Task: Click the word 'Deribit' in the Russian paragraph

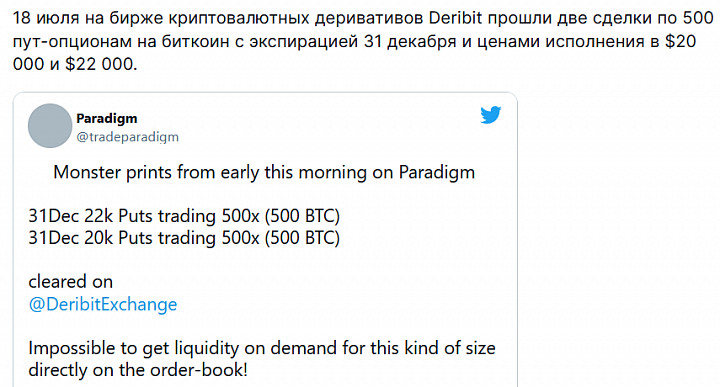Action: 455,18
